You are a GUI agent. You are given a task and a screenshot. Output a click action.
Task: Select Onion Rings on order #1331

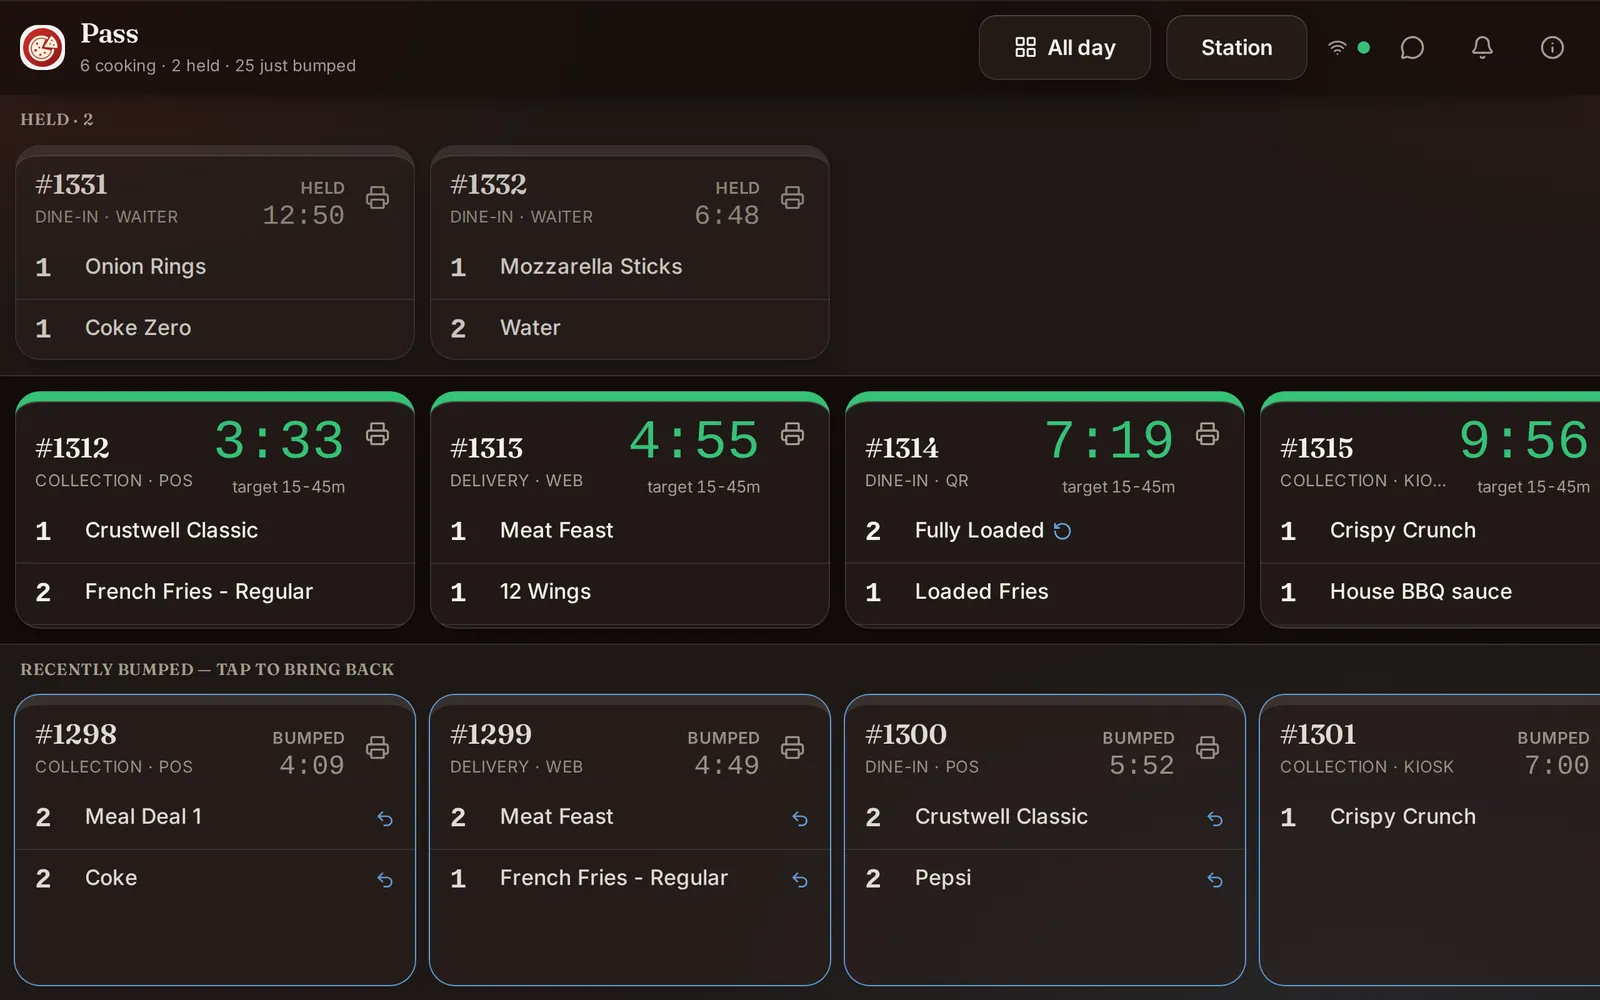click(x=215, y=267)
